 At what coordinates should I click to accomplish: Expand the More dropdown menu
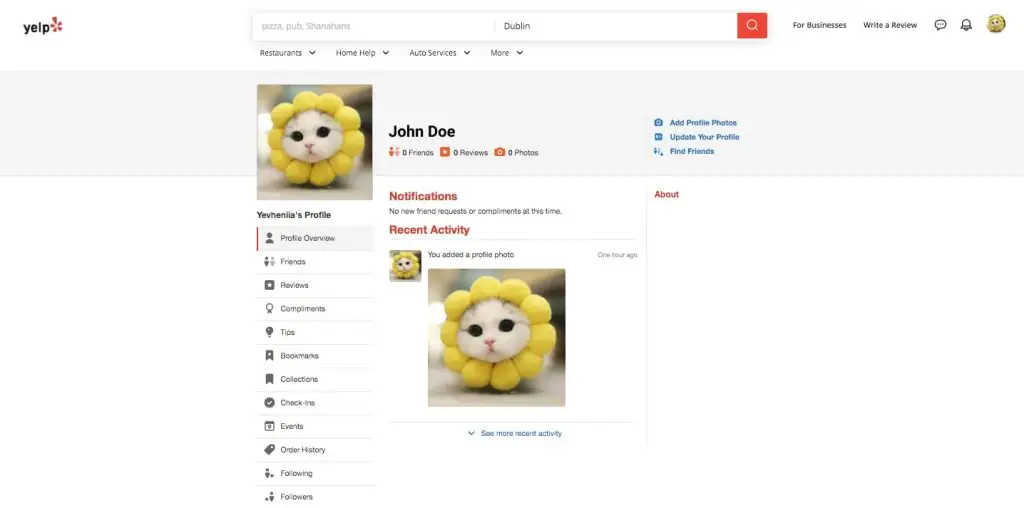pyautogui.click(x=507, y=53)
